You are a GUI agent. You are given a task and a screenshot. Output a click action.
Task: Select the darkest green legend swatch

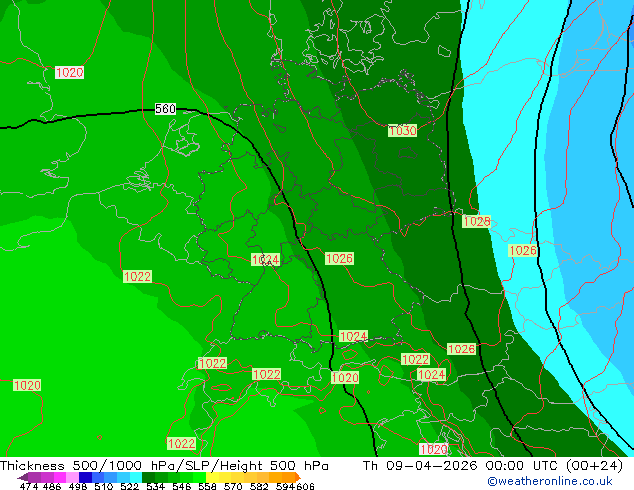pyautogui.click(x=148, y=477)
